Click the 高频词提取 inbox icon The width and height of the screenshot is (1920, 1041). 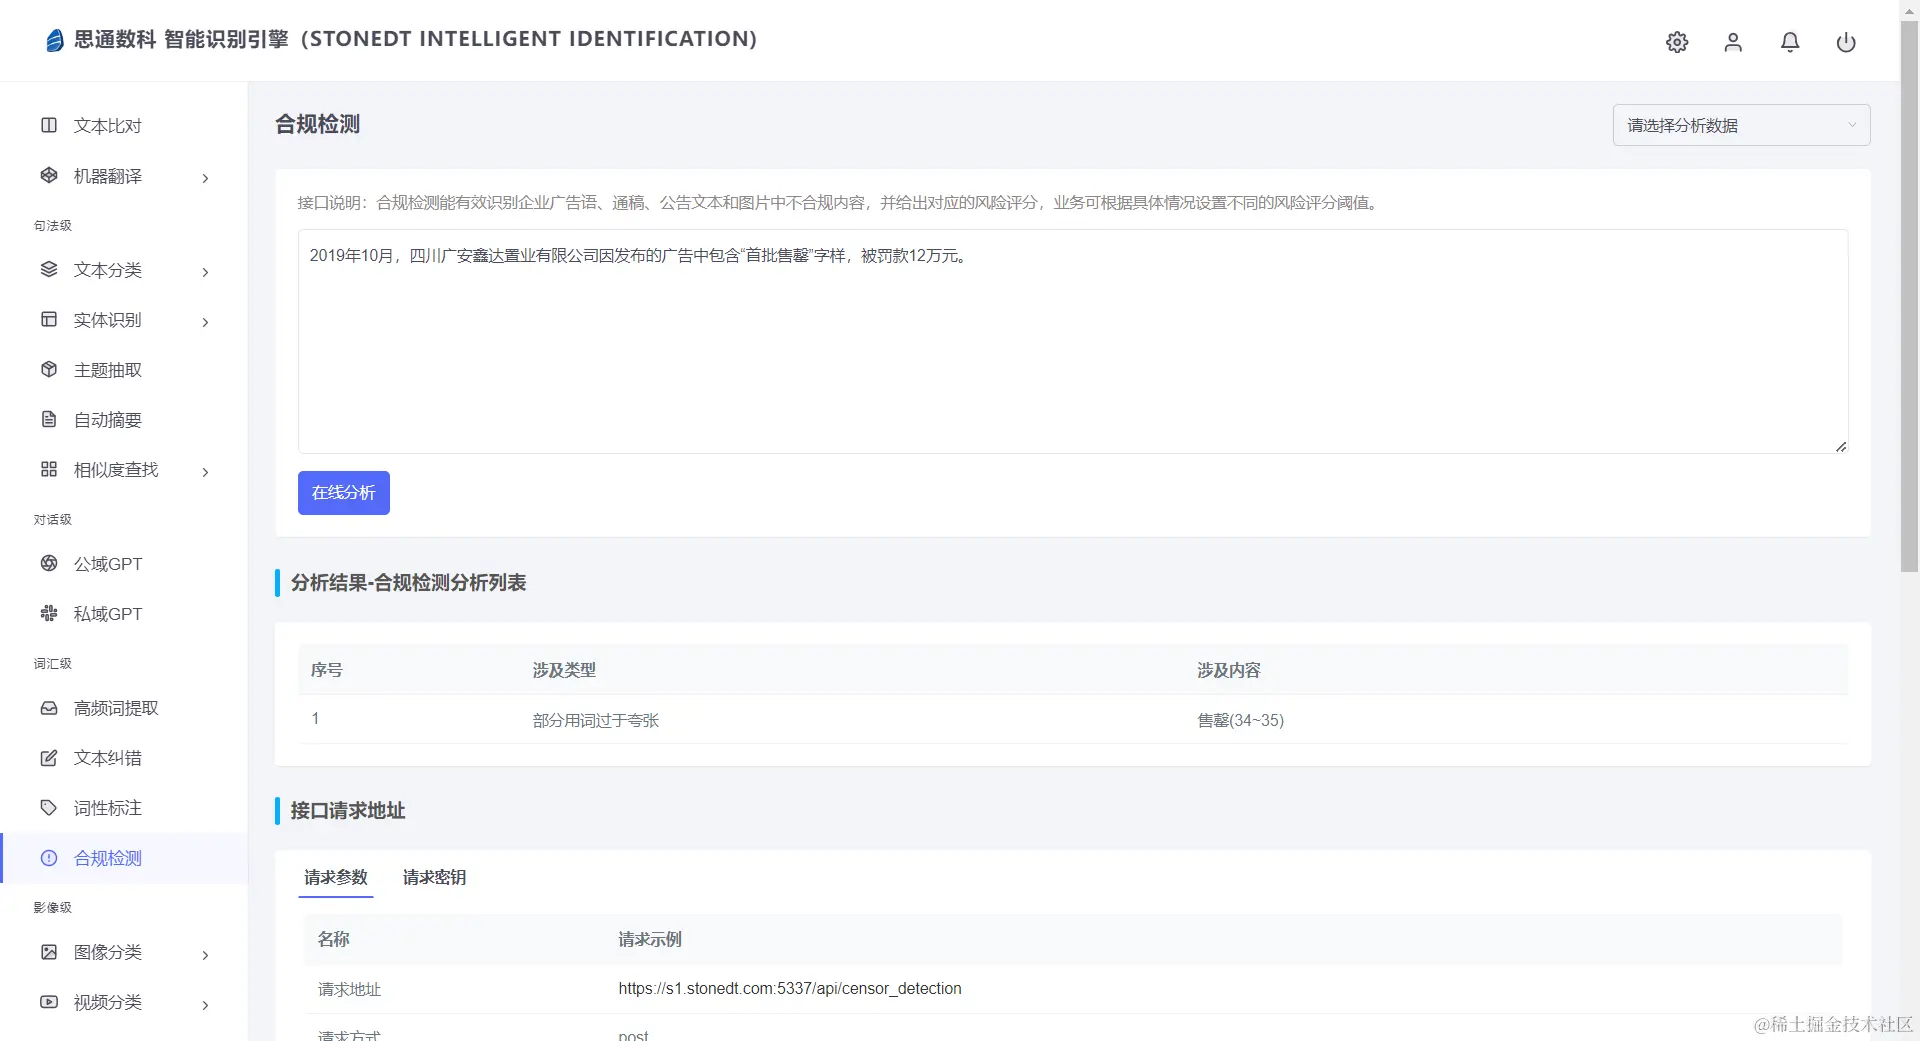49,707
